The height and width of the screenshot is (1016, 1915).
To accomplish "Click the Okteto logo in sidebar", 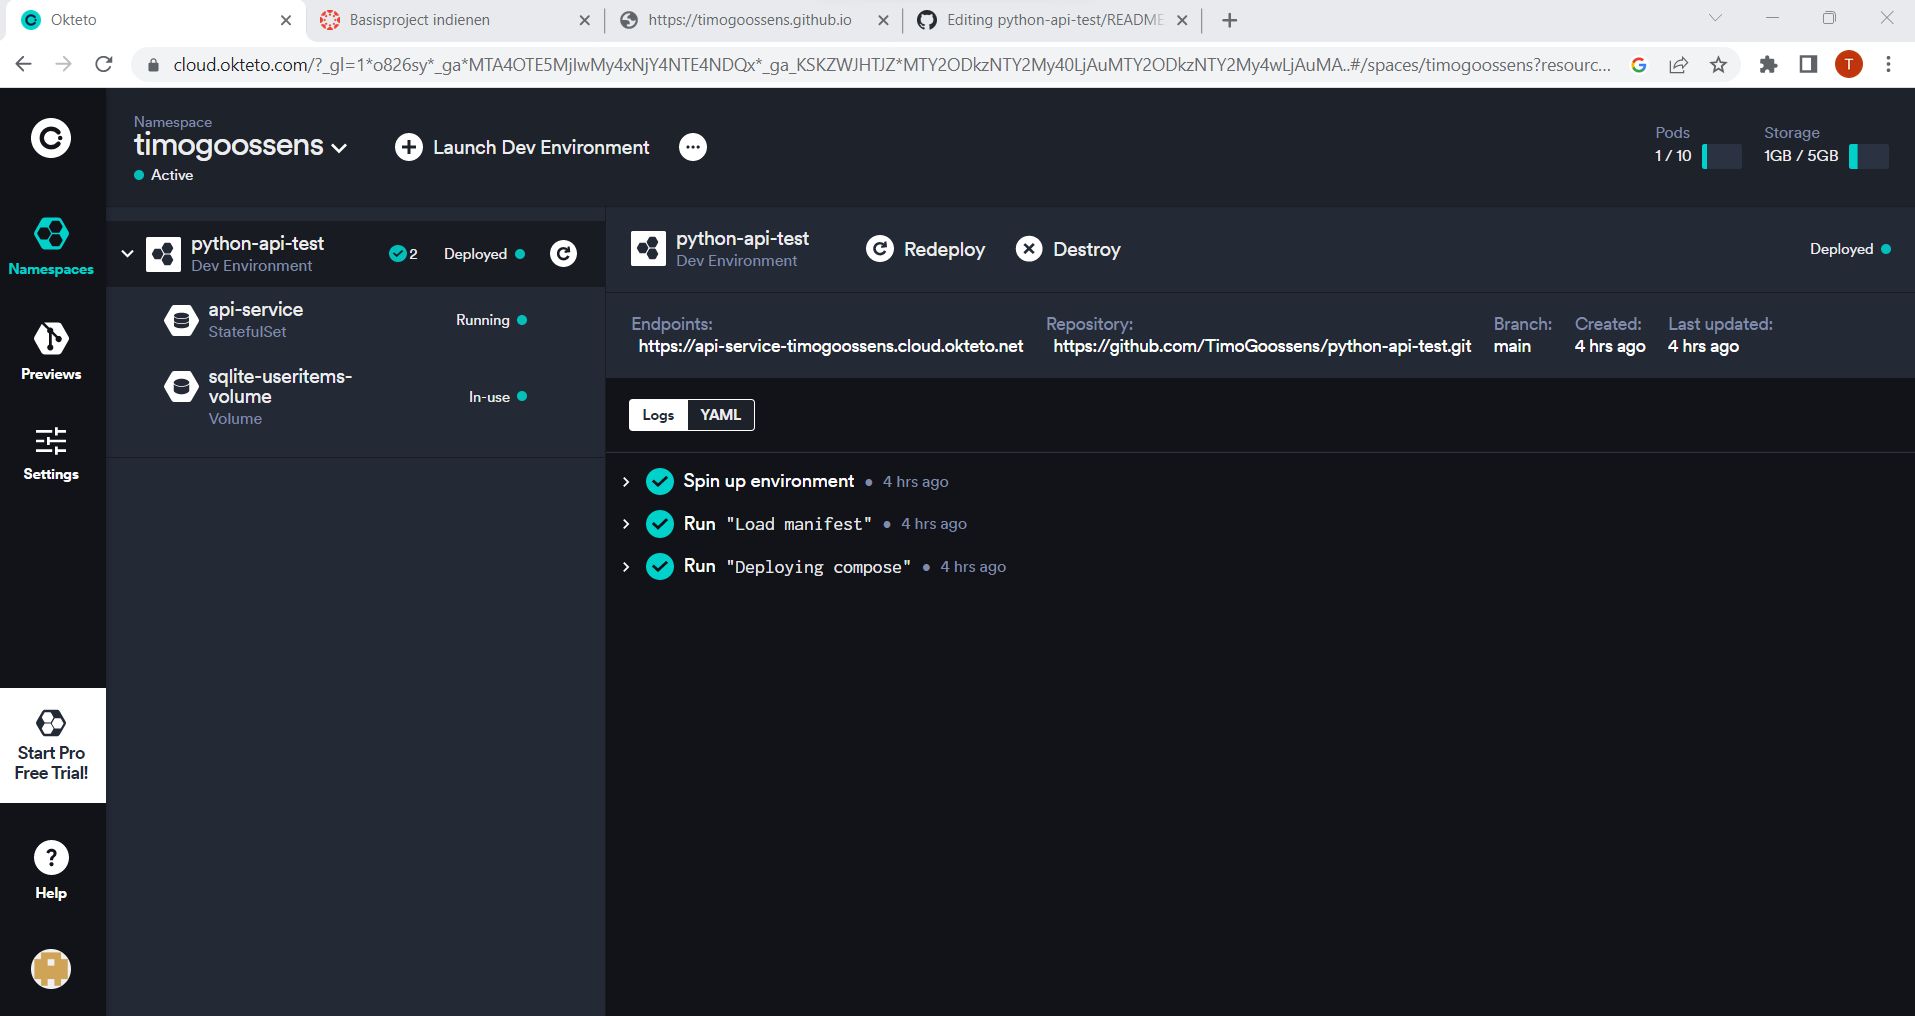I will (51, 138).
